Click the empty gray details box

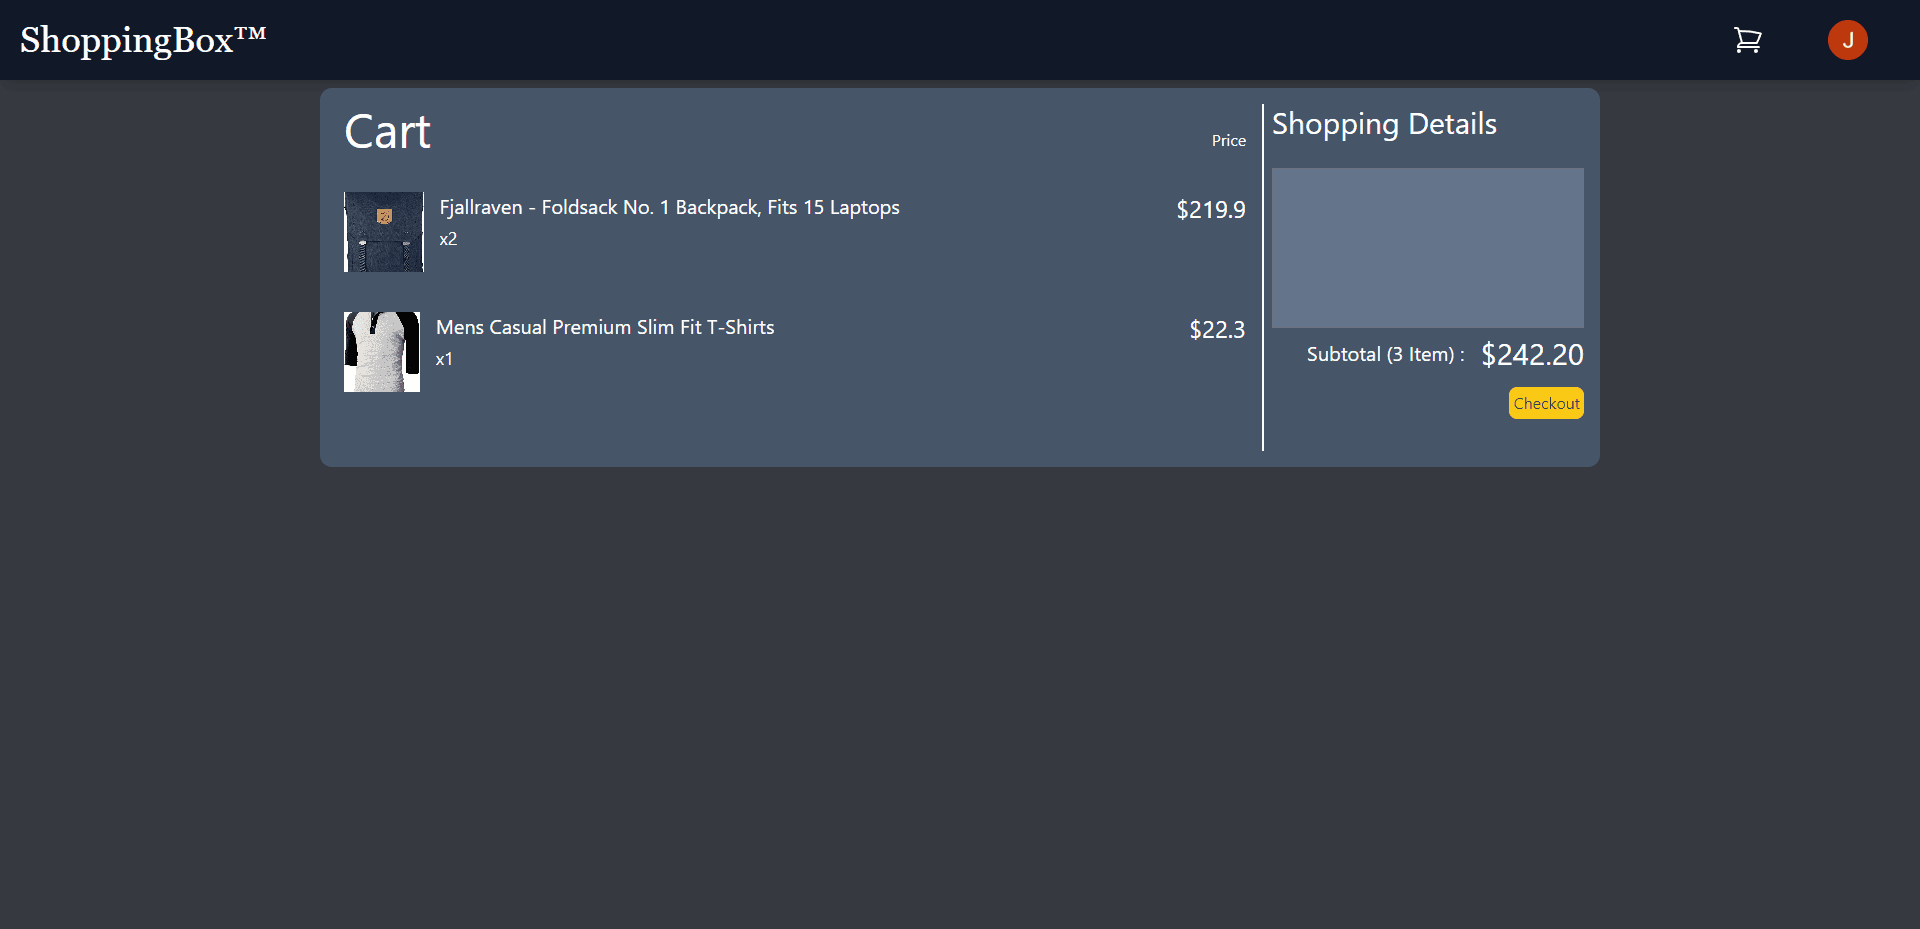(x=1427, y=248)
